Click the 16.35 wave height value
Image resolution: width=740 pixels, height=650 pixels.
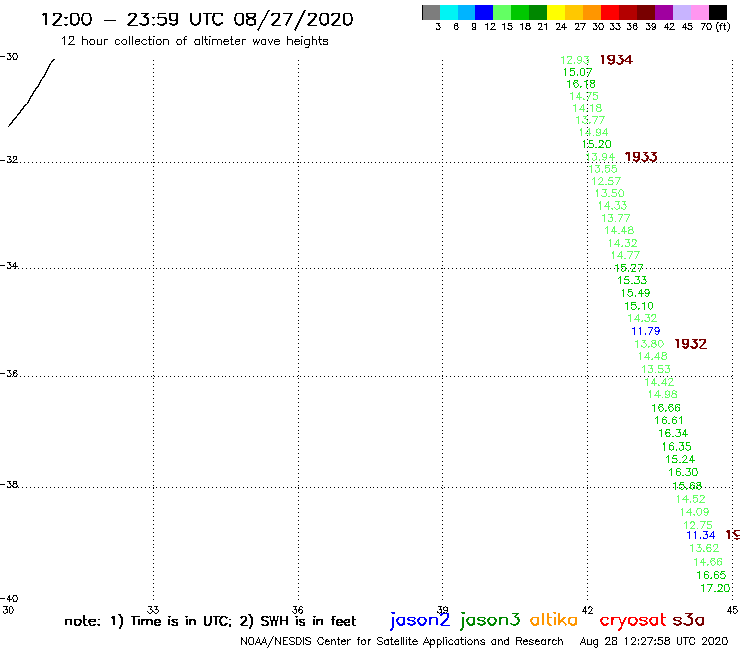676,447
